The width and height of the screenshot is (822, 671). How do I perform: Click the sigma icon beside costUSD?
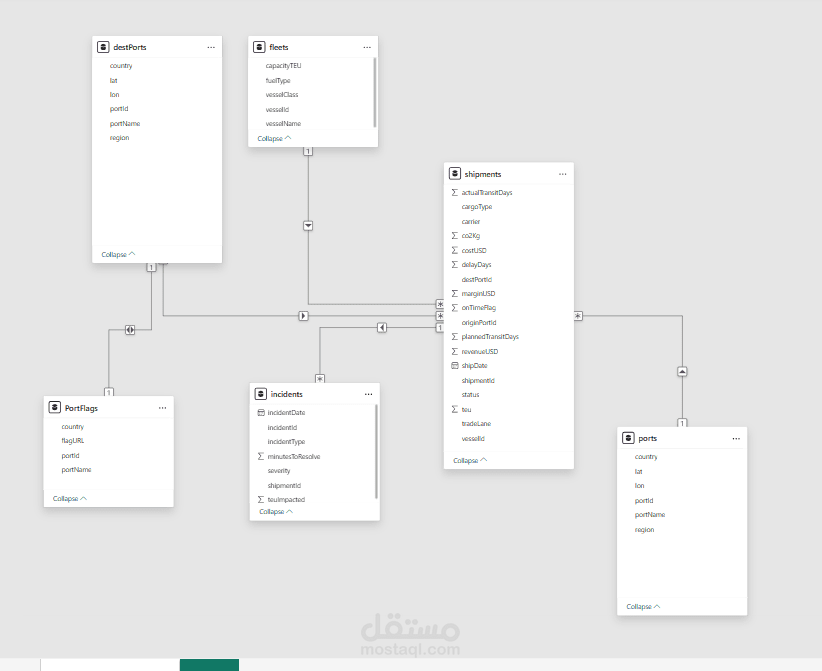pyautogui.click(x=455, y=250)
